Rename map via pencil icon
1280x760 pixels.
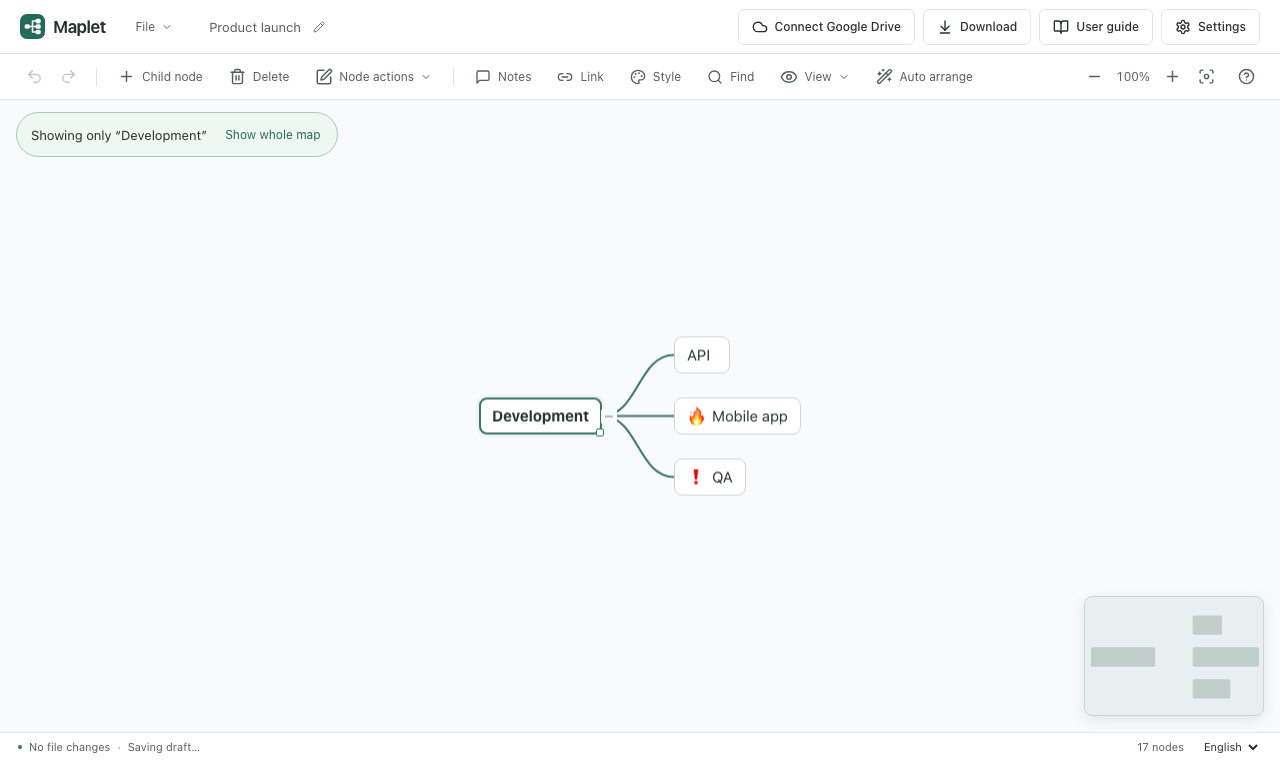tap(319, 27)
